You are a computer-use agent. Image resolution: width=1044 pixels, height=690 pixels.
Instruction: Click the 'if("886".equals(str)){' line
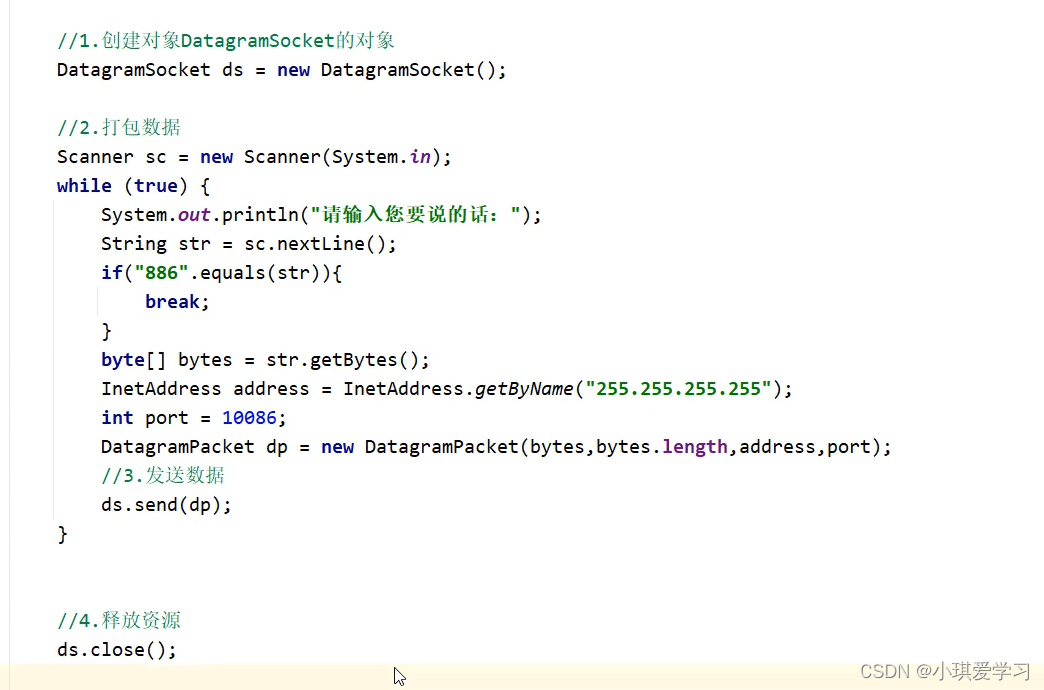[222, 272]
